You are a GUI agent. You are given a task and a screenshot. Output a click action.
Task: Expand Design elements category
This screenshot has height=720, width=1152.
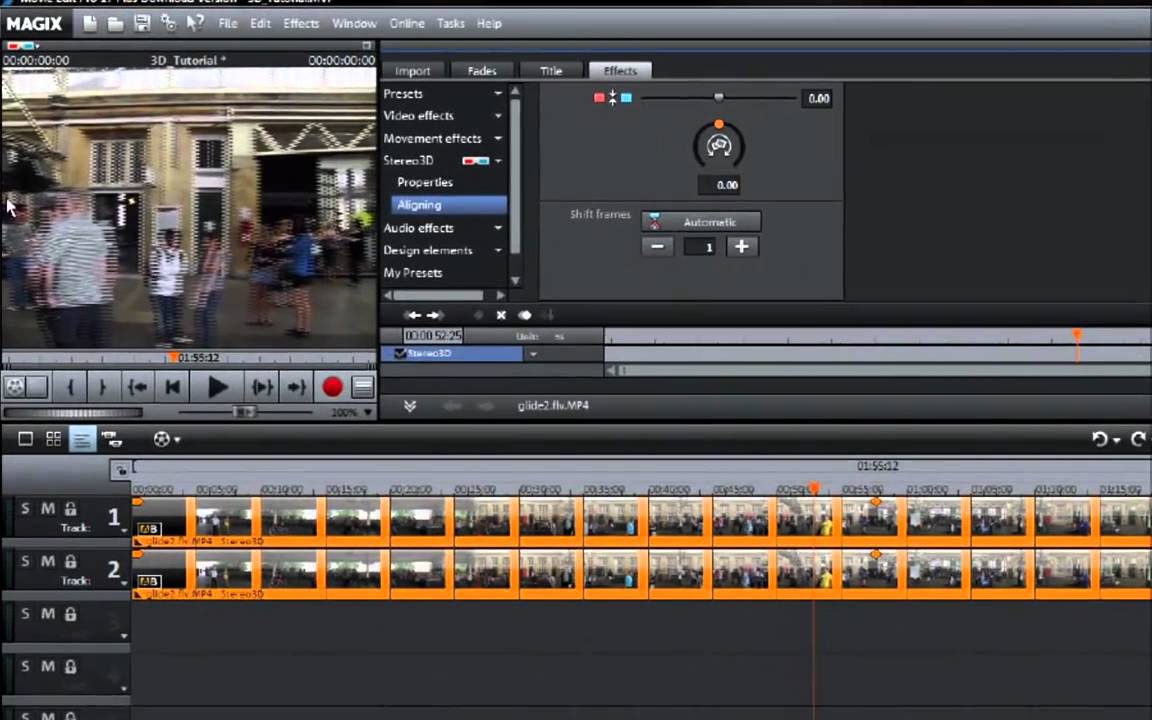(498, 250)
